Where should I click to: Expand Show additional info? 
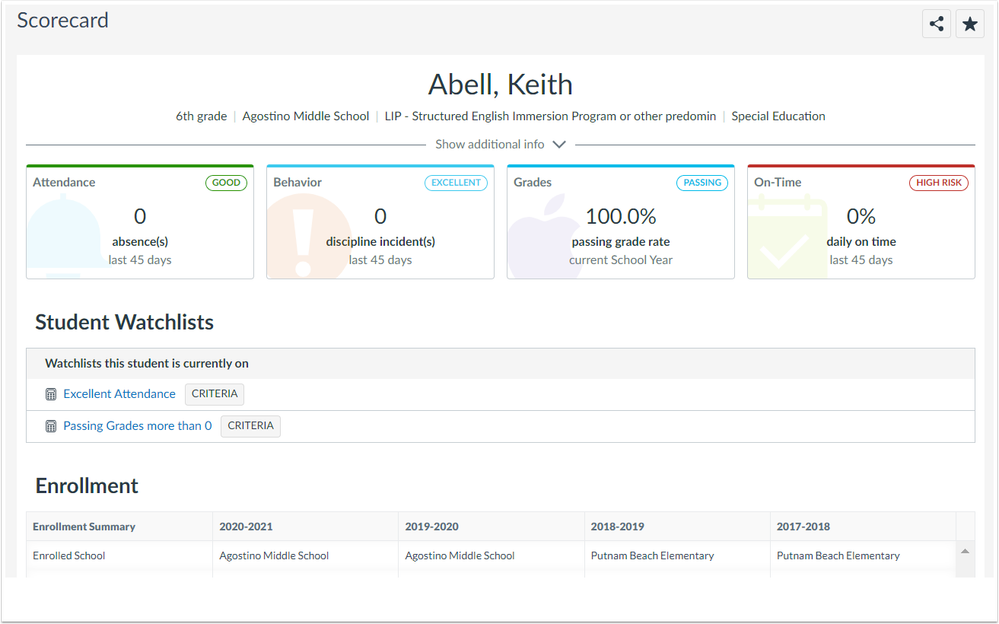tap(500, 145)
